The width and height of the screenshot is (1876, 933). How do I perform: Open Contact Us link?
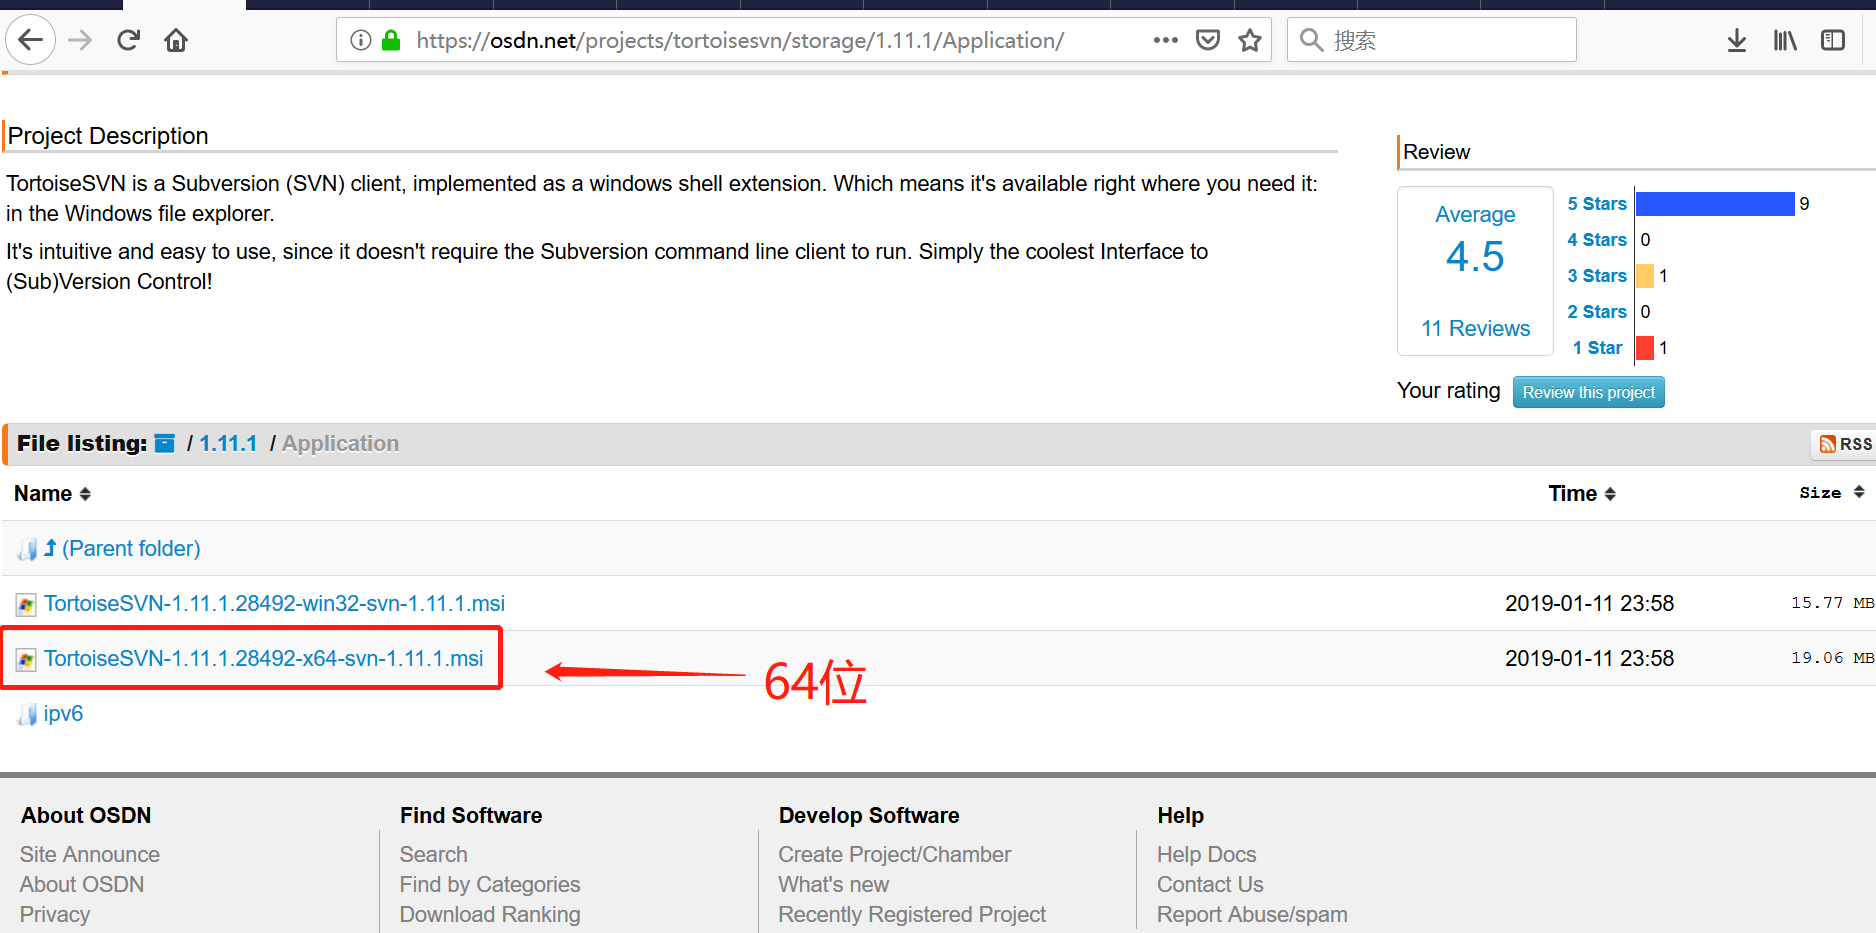pyautogui.click(x=1210, y=884)
